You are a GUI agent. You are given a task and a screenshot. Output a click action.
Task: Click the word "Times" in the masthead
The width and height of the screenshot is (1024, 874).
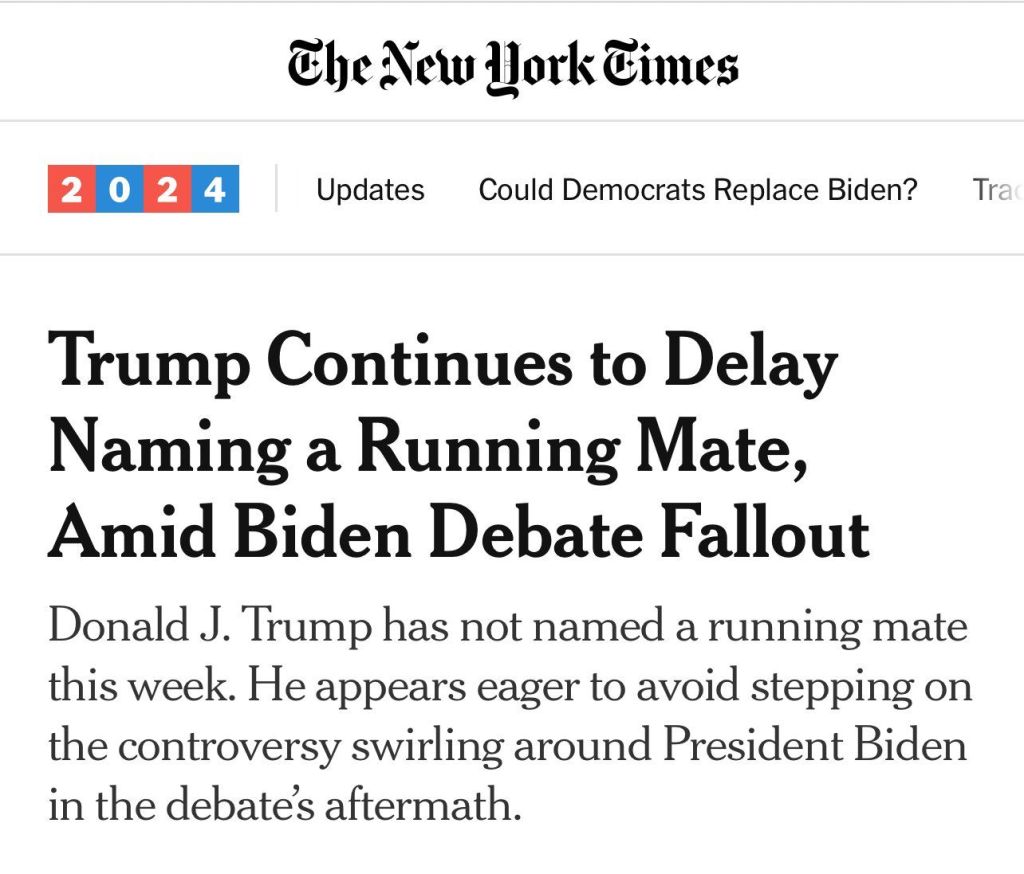673,65
